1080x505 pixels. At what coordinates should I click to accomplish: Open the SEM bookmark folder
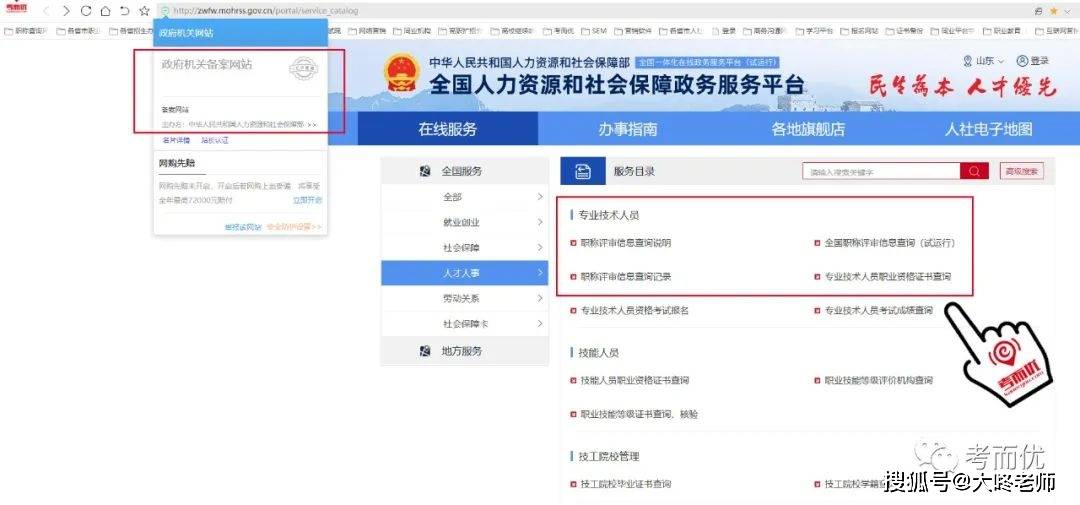[592, 30]
